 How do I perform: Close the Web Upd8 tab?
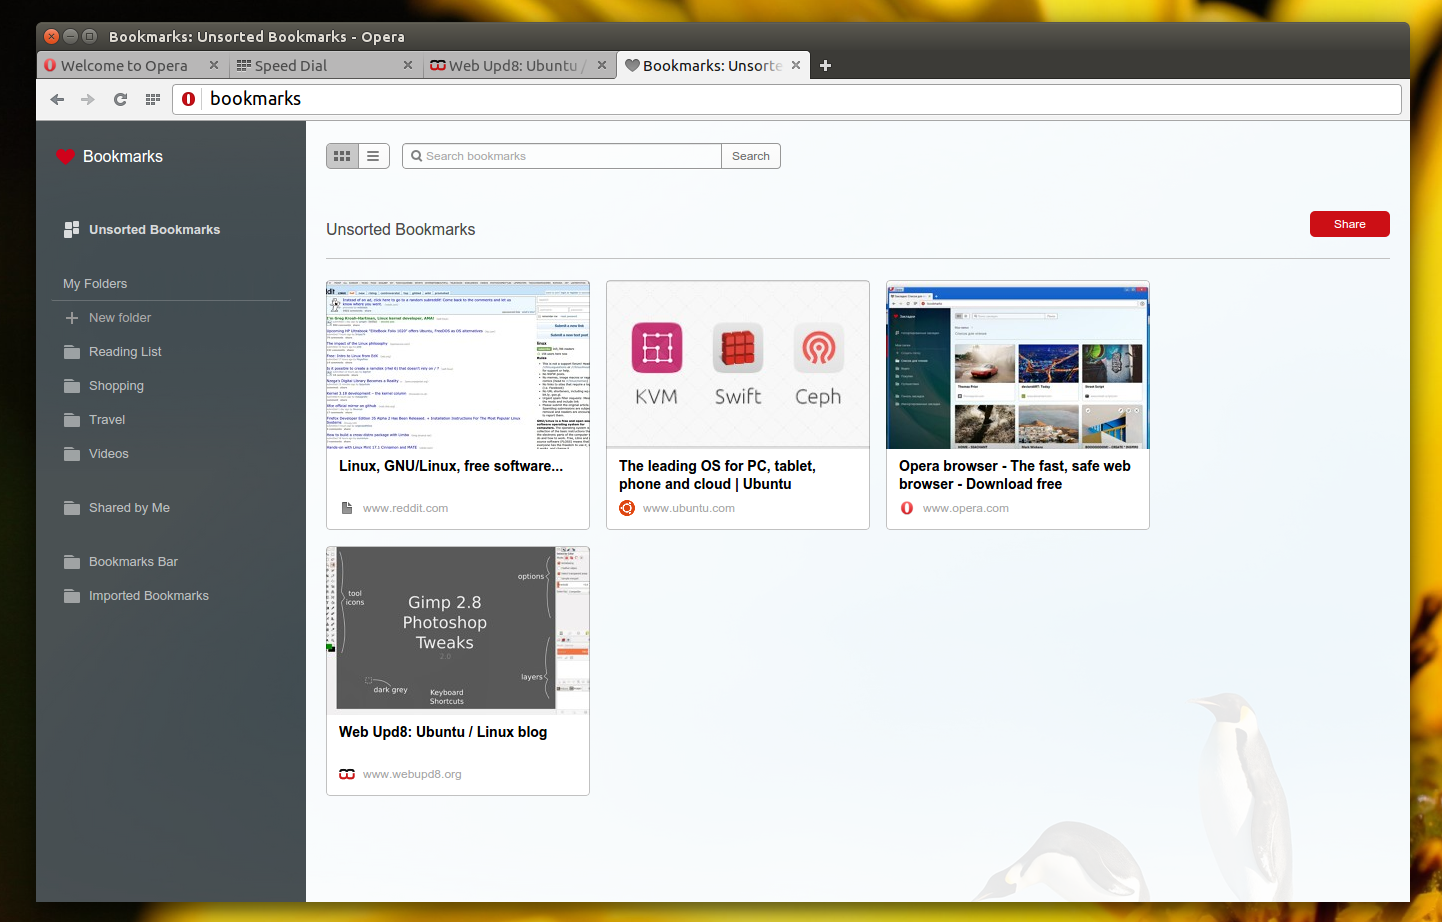[602, 65]
